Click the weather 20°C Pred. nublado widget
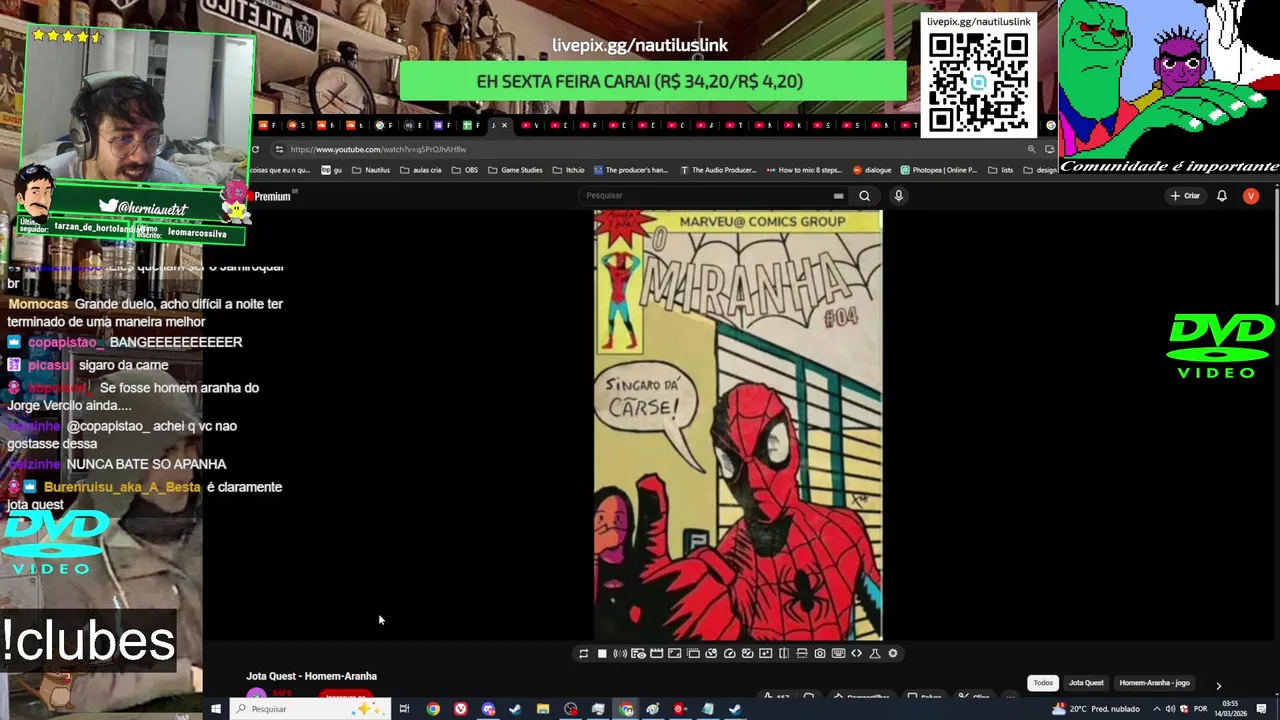 [x=1095, y=709]
